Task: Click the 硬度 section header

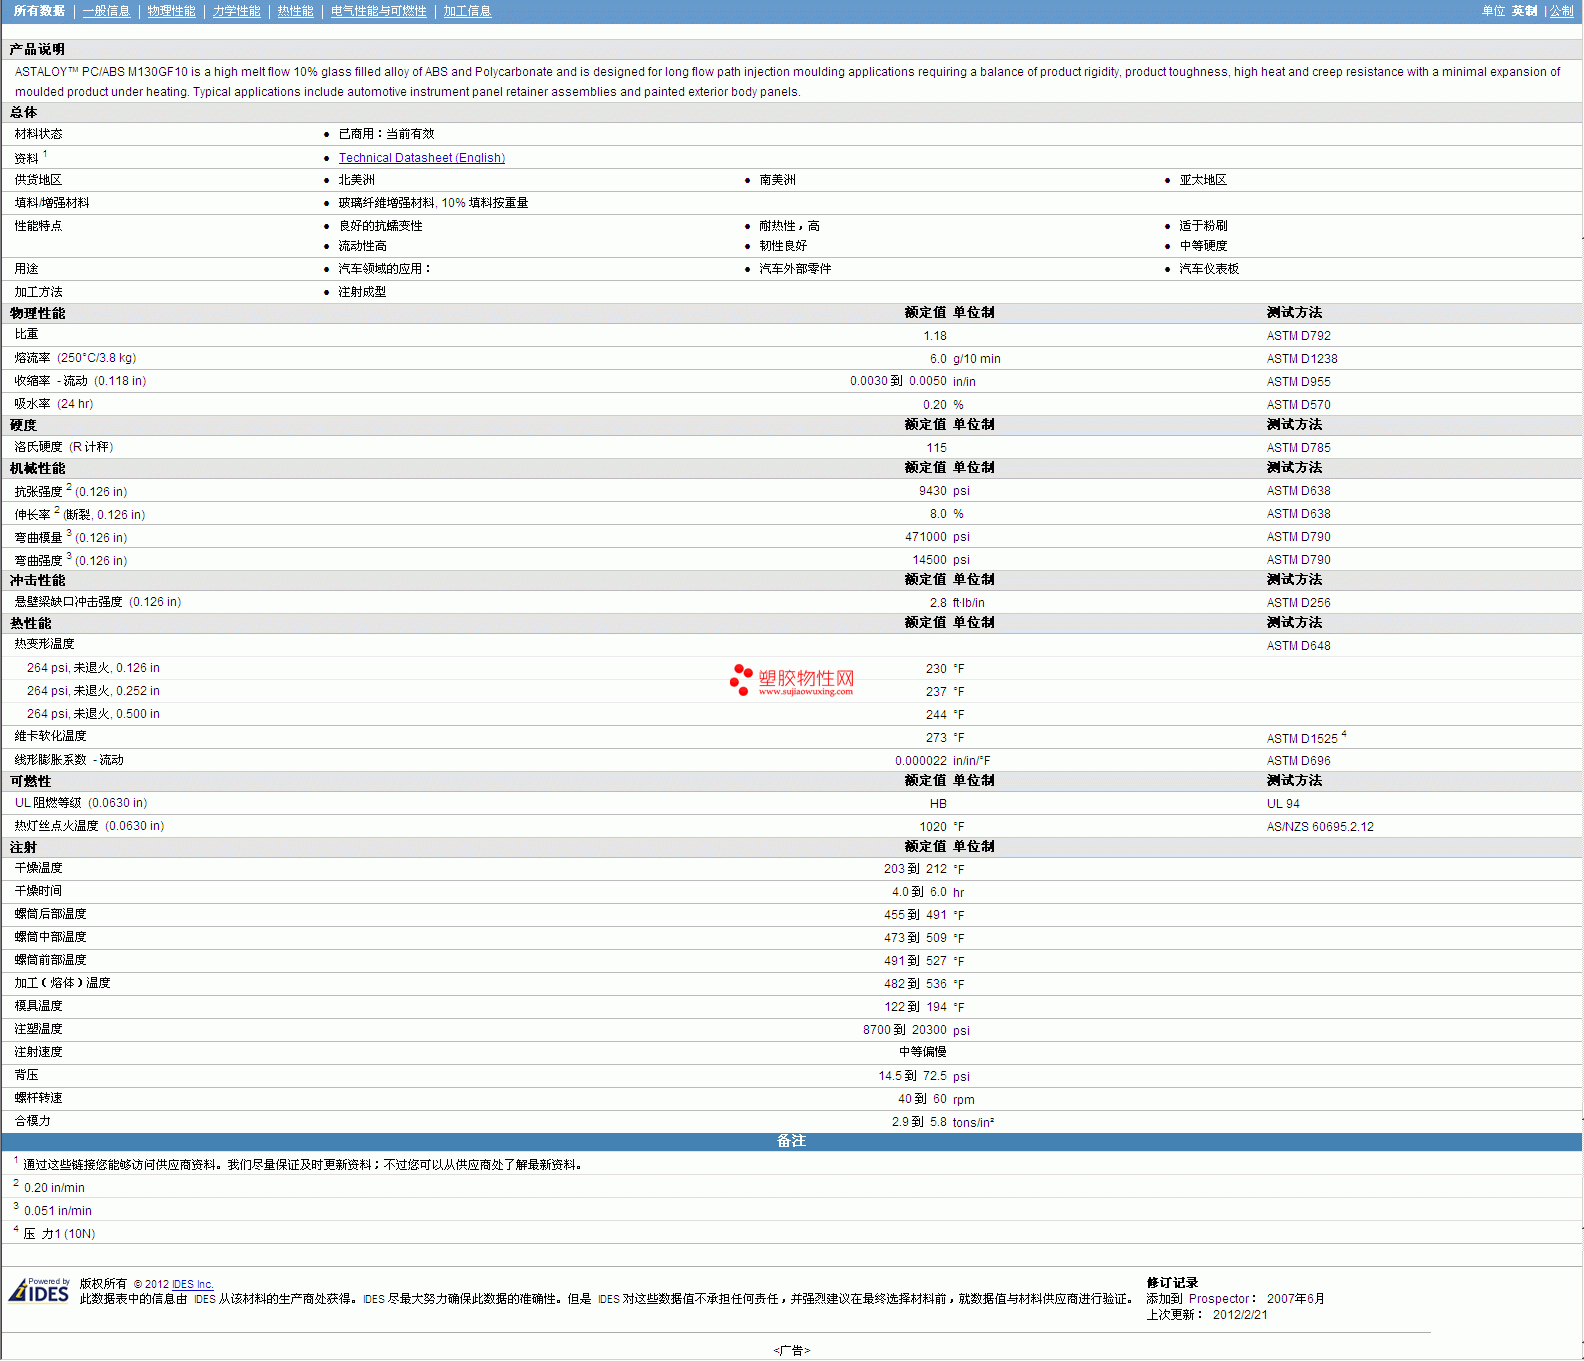Action: [x=24, y=425]
